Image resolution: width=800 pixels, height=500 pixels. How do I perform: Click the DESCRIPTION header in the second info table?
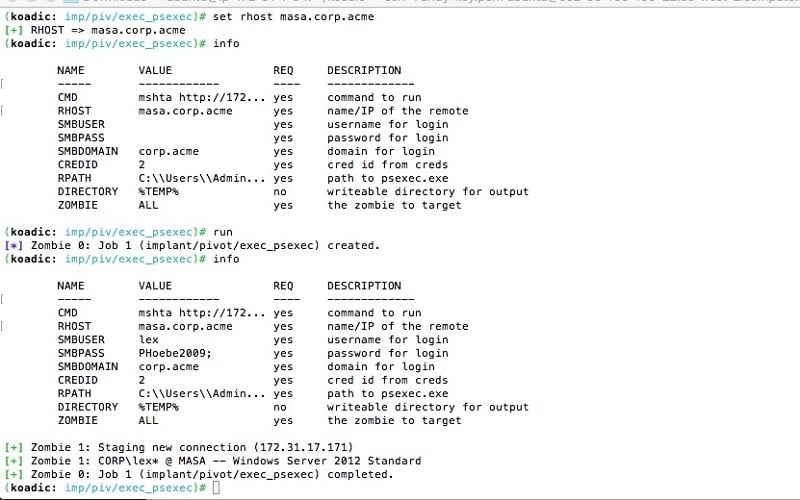(x=364, y=286)
